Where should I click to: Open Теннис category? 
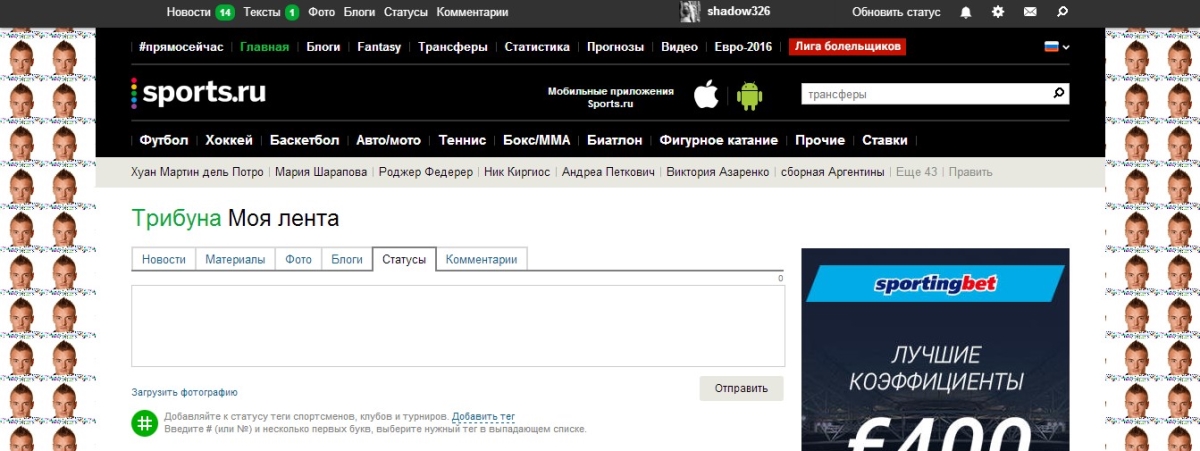click(462, 140)
